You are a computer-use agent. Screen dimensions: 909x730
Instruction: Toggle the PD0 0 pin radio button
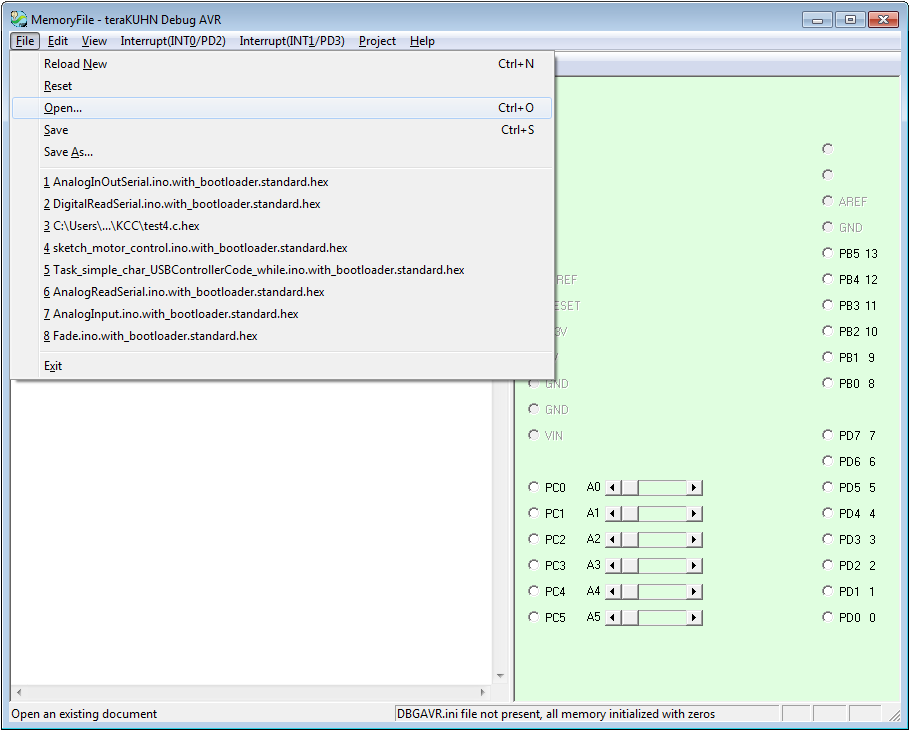pyautogui.click(x=827, y=617)
